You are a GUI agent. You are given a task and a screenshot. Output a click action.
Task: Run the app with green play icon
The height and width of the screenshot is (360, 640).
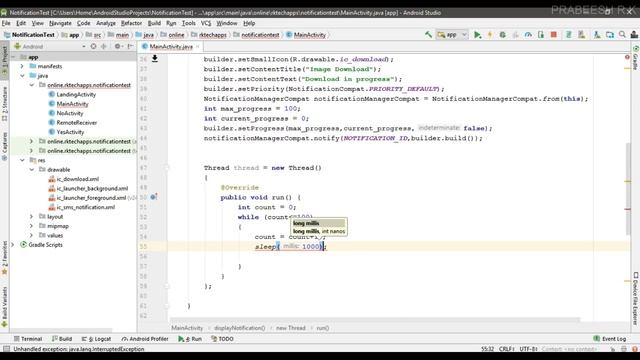477,35
